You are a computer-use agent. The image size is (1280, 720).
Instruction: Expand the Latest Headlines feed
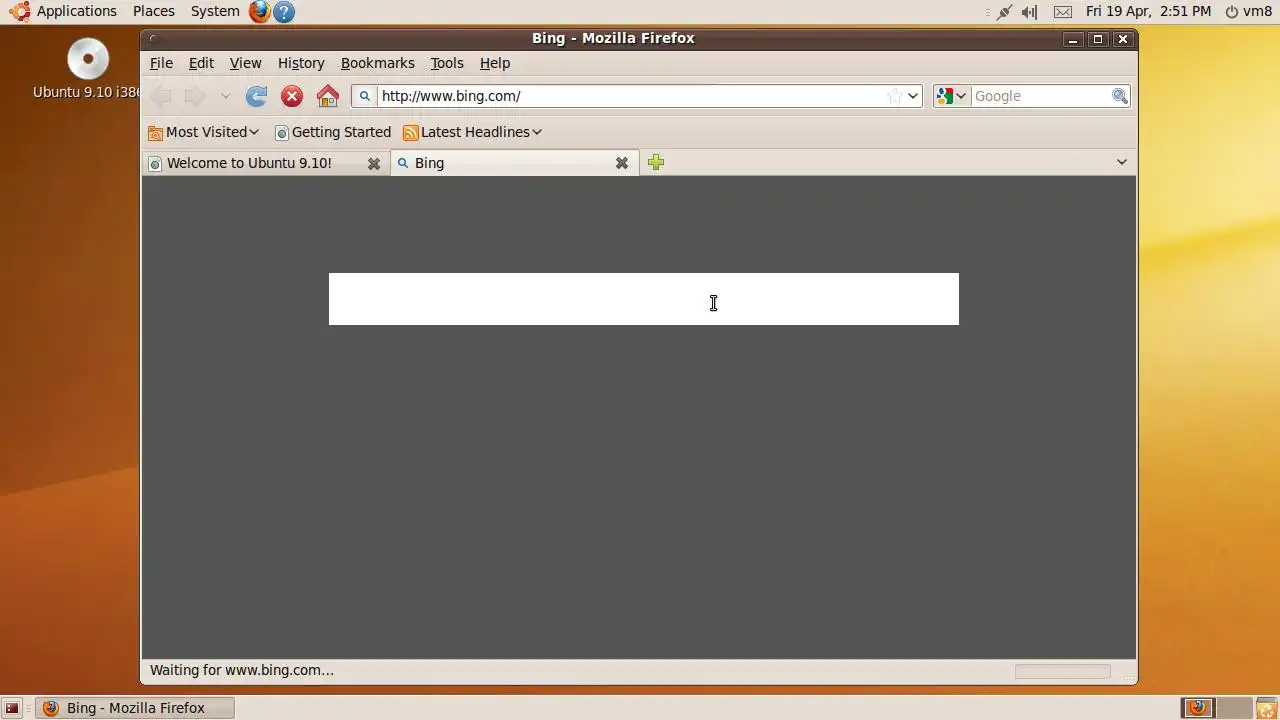[x=472, y=132]
